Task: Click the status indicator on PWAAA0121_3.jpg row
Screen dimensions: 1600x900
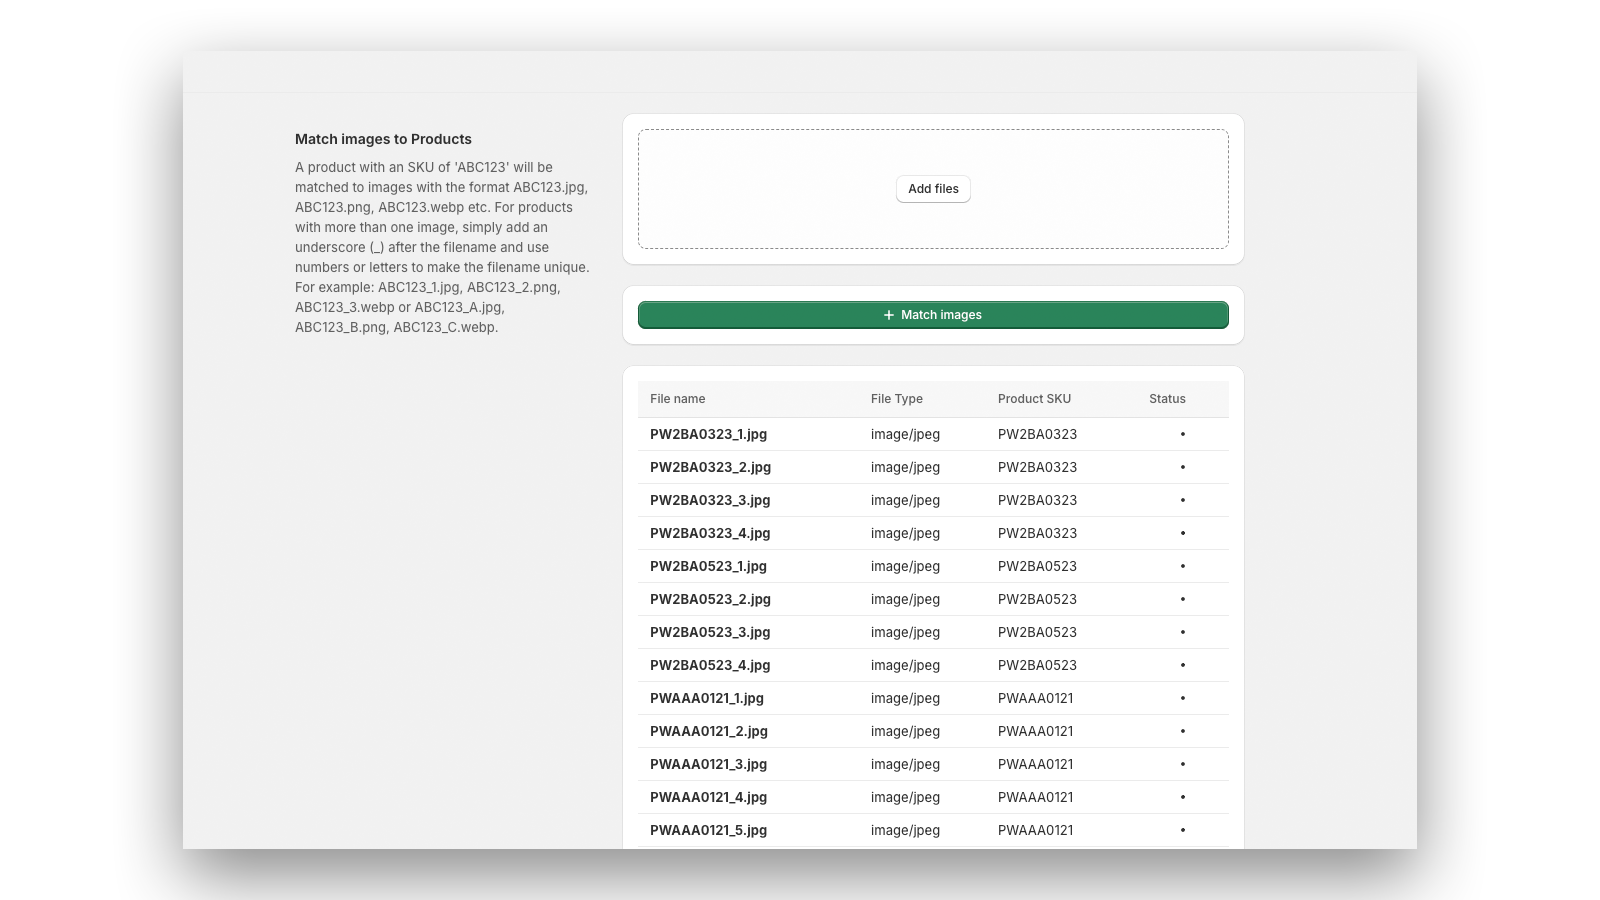Action: coord(1183,764)
